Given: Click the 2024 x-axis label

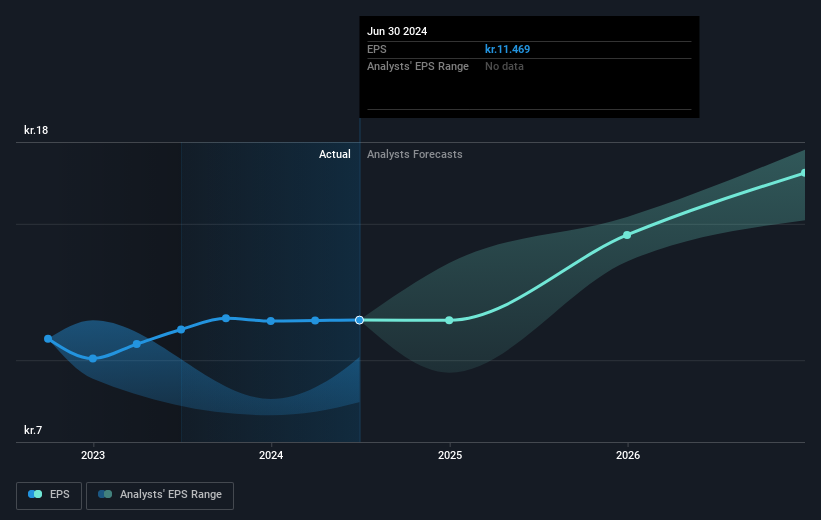Looking at the screenshot, I should click(x=271, y=455).
